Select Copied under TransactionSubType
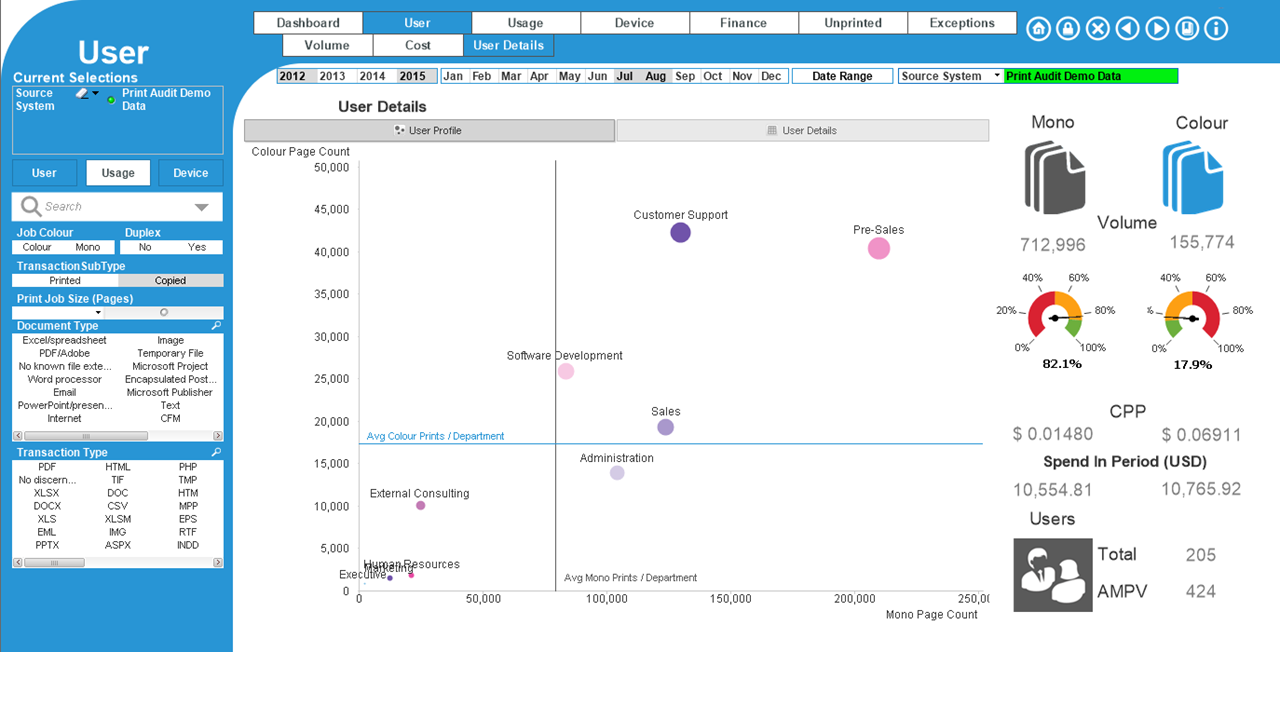The image size is (1280, 720). pos(170,281)
